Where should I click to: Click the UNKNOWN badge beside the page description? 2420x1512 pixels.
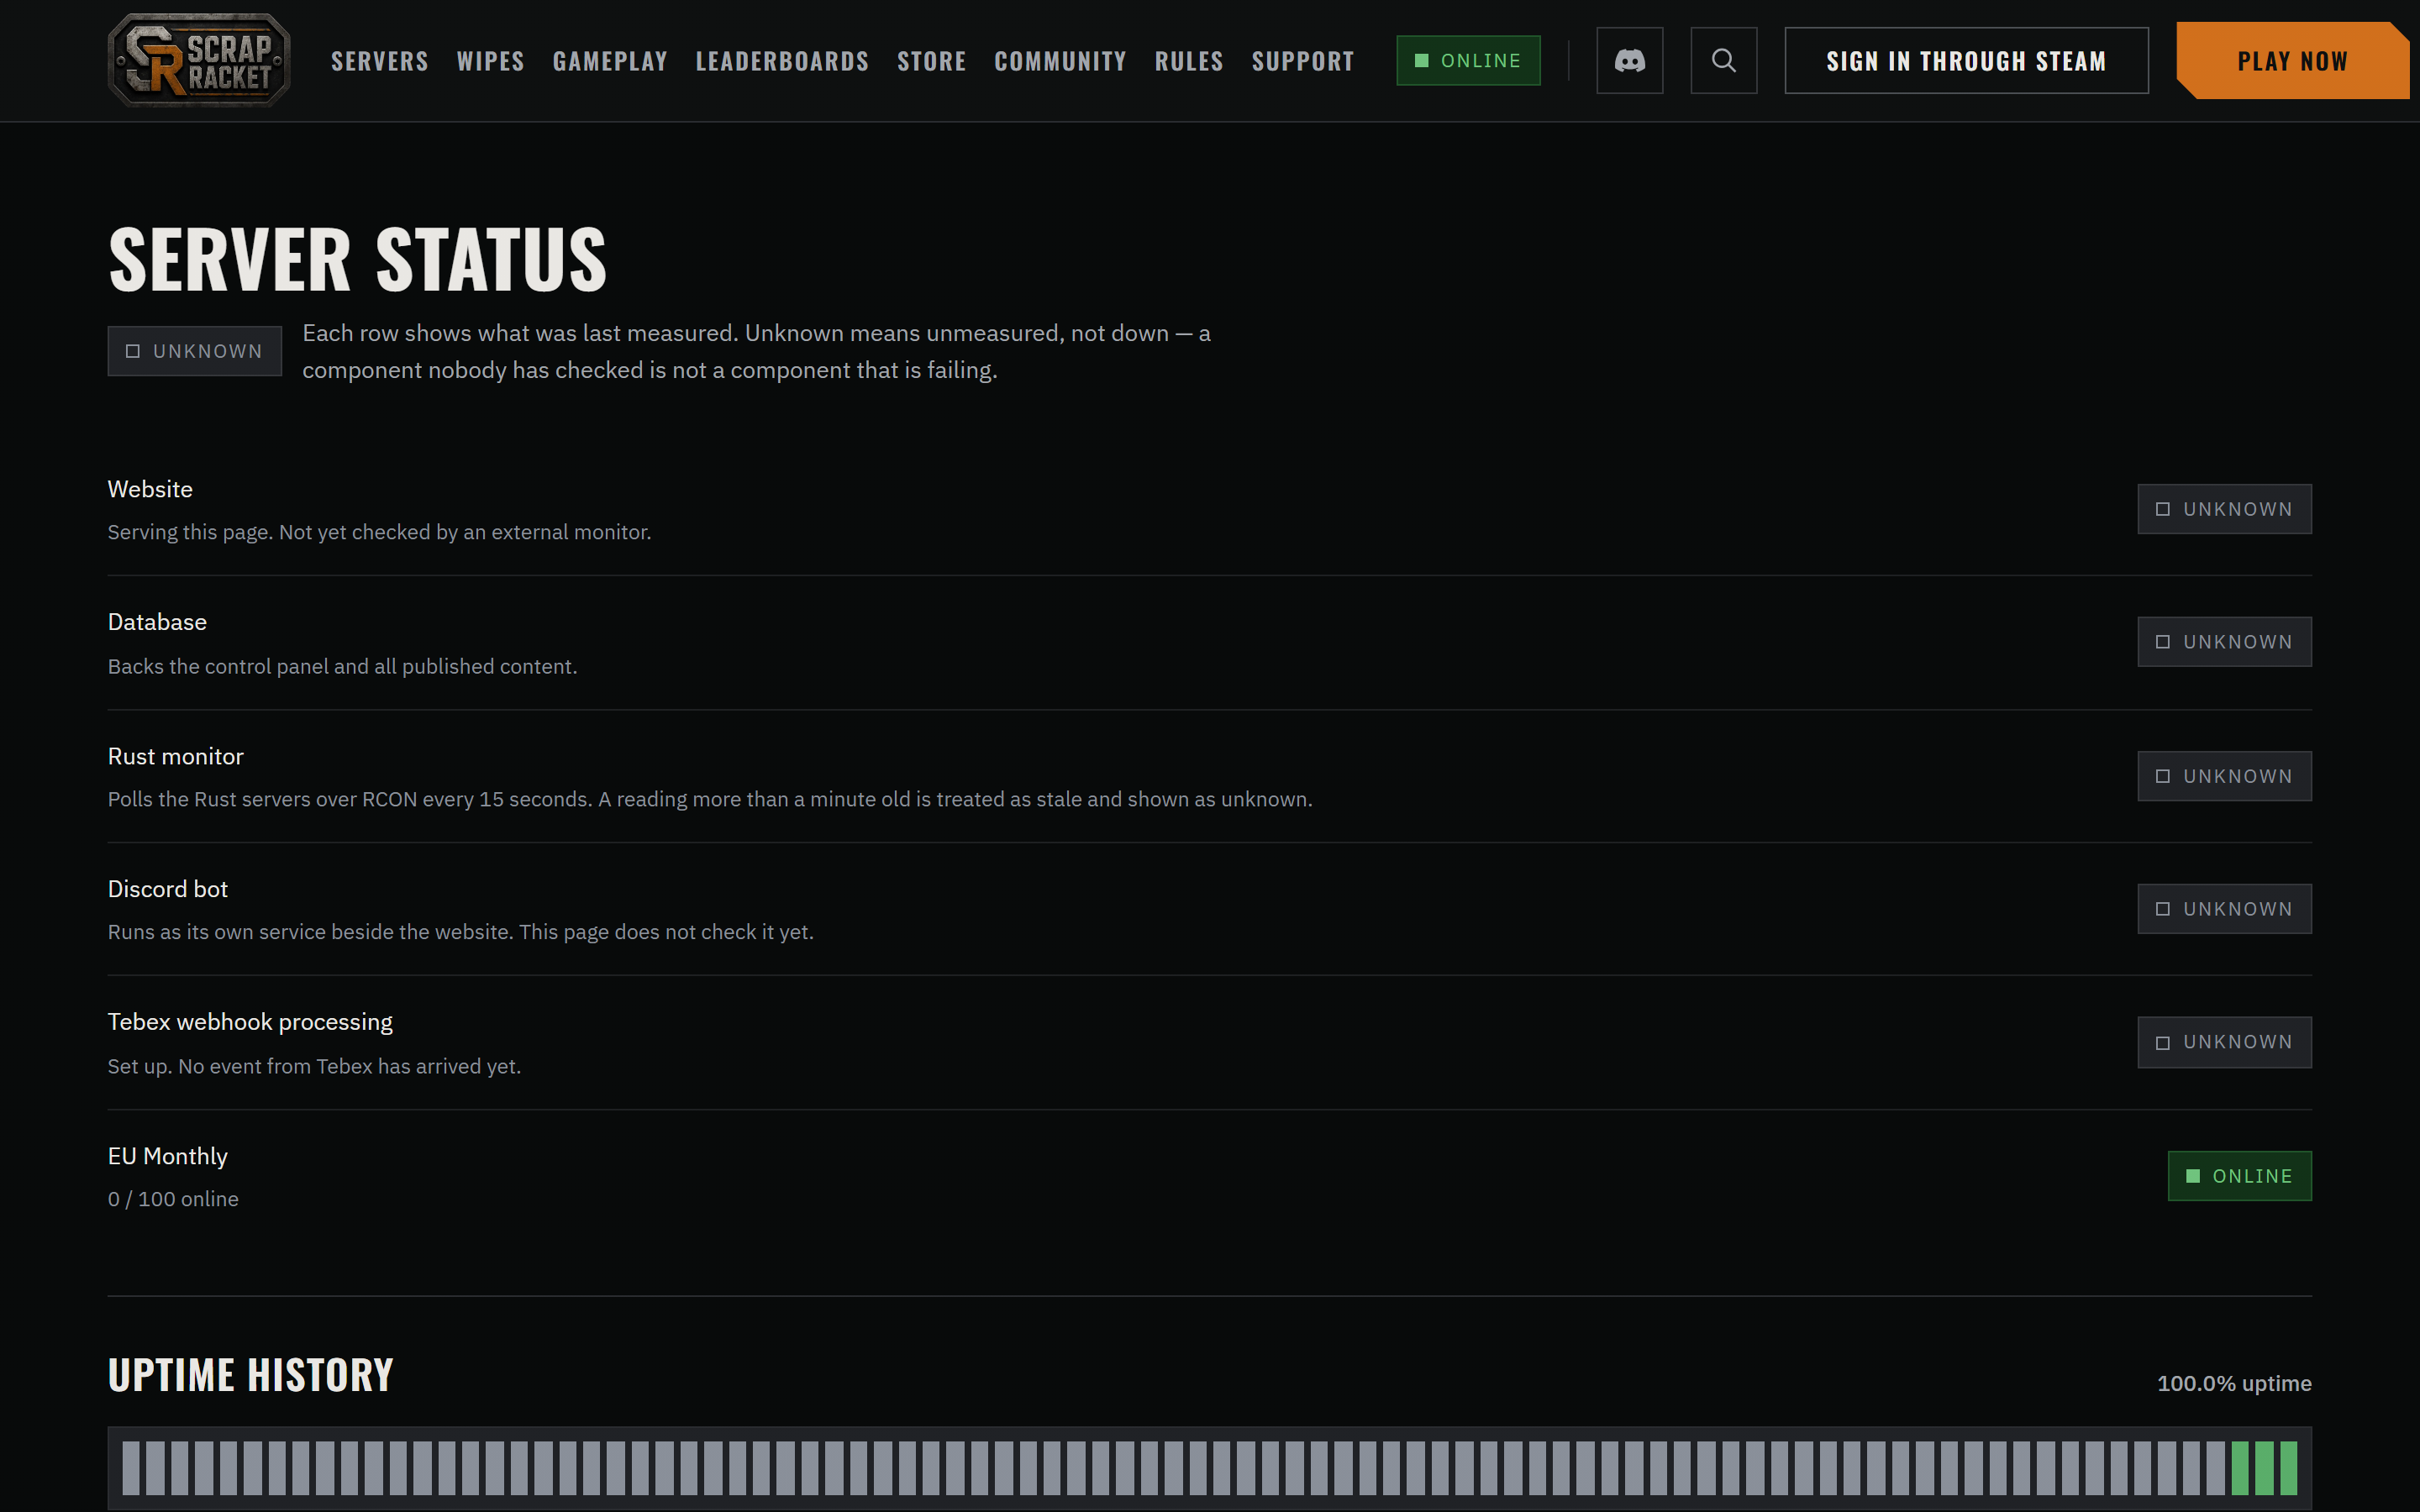click(195, 351)
